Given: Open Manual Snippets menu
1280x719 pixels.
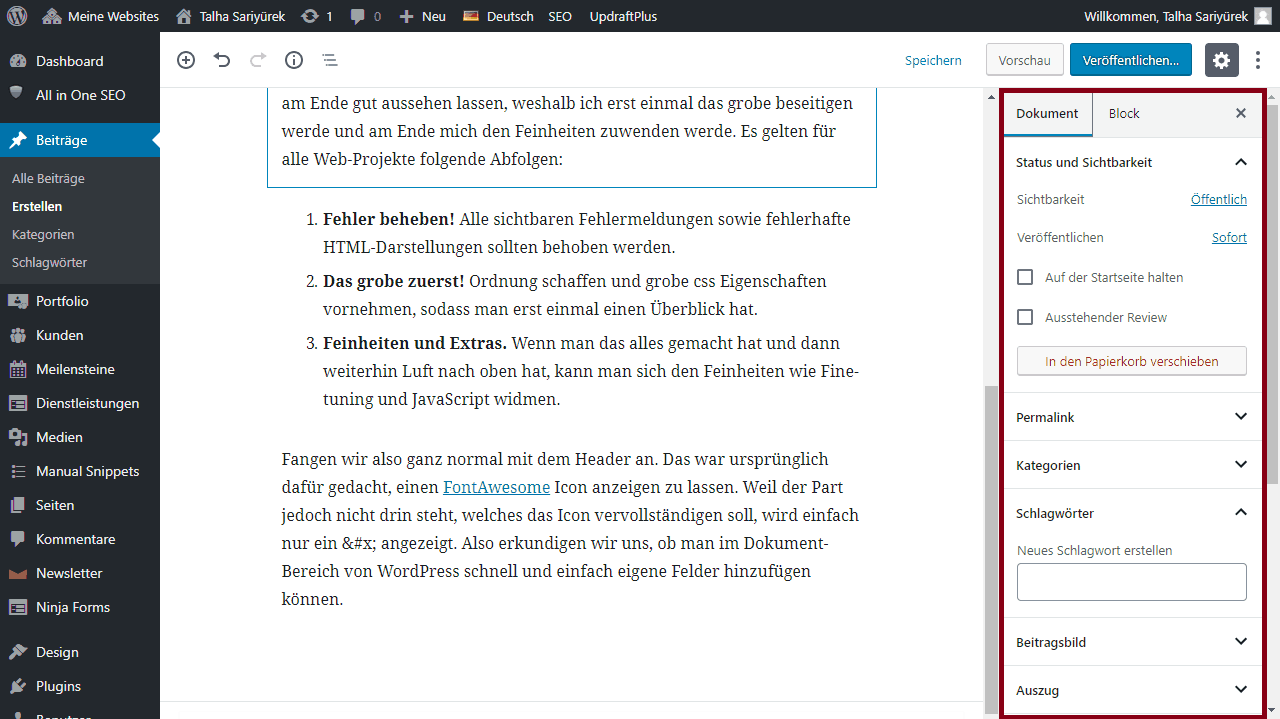Looking at the screenshot, I should [80, 471].
